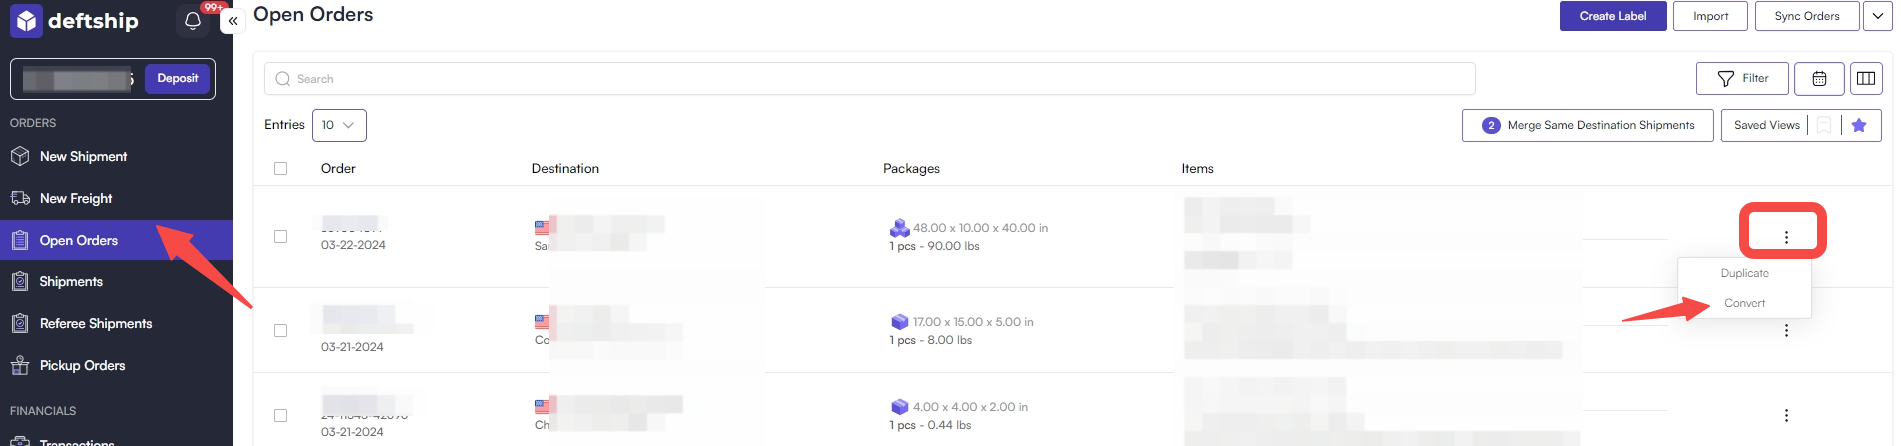This screenshot has height=446, width=1901.
Task: Expand the arrow next to Sync Orders
Action: click(x=1877, y=16)
